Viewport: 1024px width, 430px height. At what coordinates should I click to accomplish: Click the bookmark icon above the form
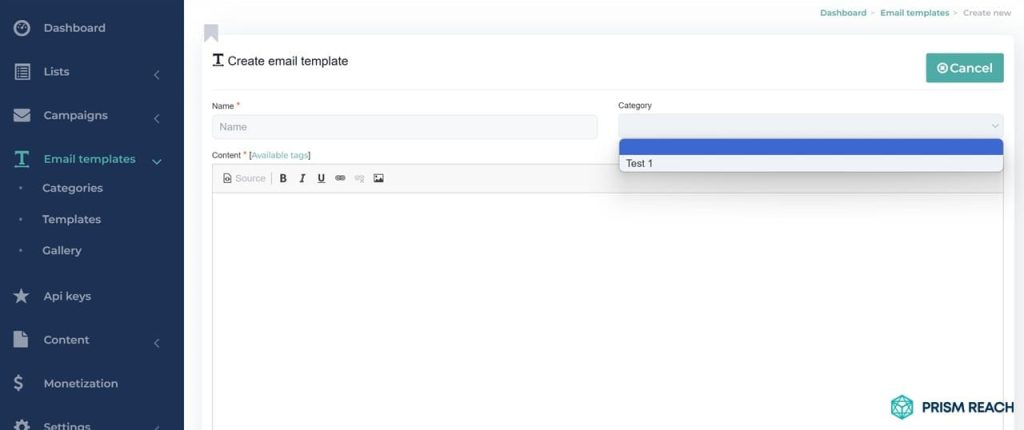[211, 33]
